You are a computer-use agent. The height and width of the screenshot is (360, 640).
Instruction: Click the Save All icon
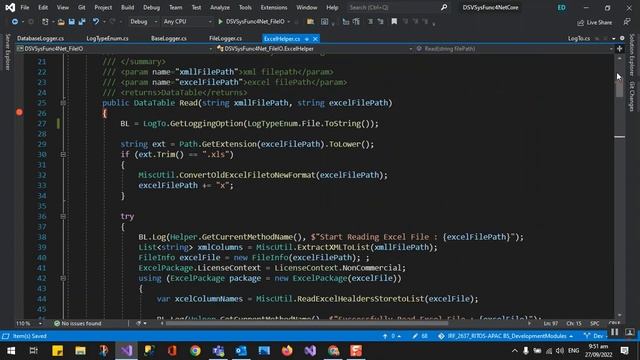(82, 22)
